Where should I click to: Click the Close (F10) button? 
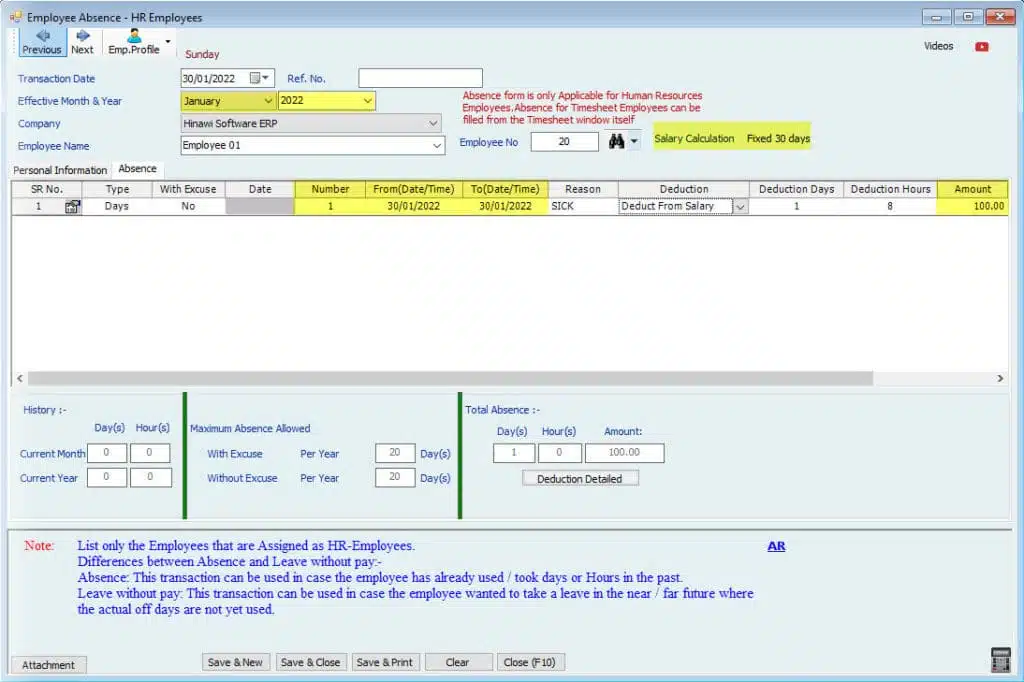(x=530, y=662)
